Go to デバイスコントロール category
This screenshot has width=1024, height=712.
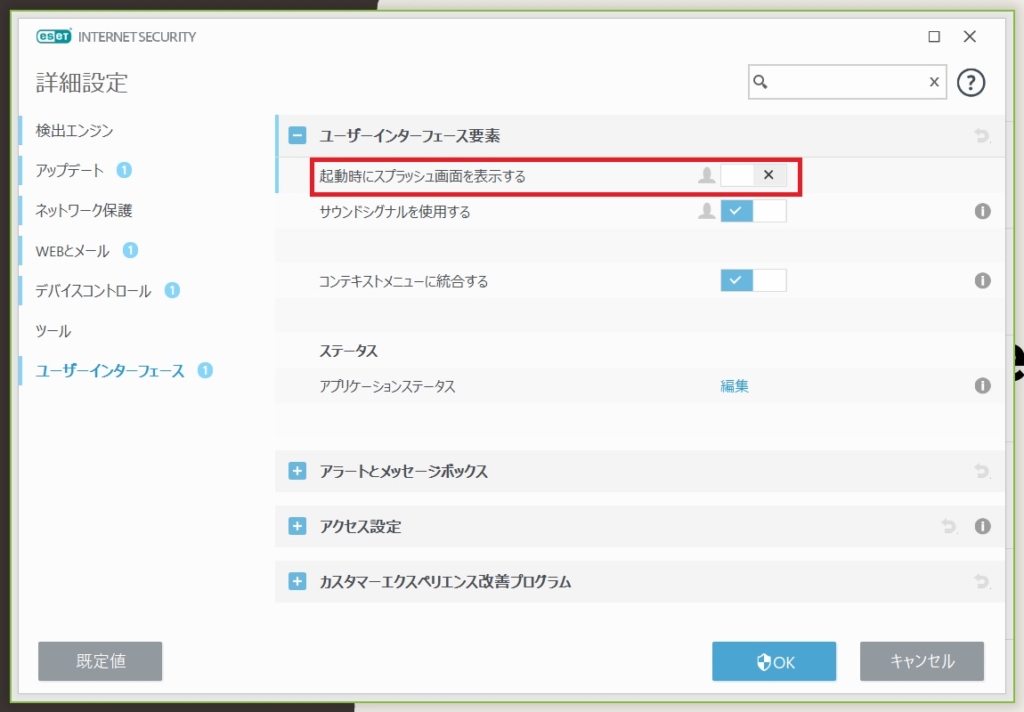click(x=93, y=291)
